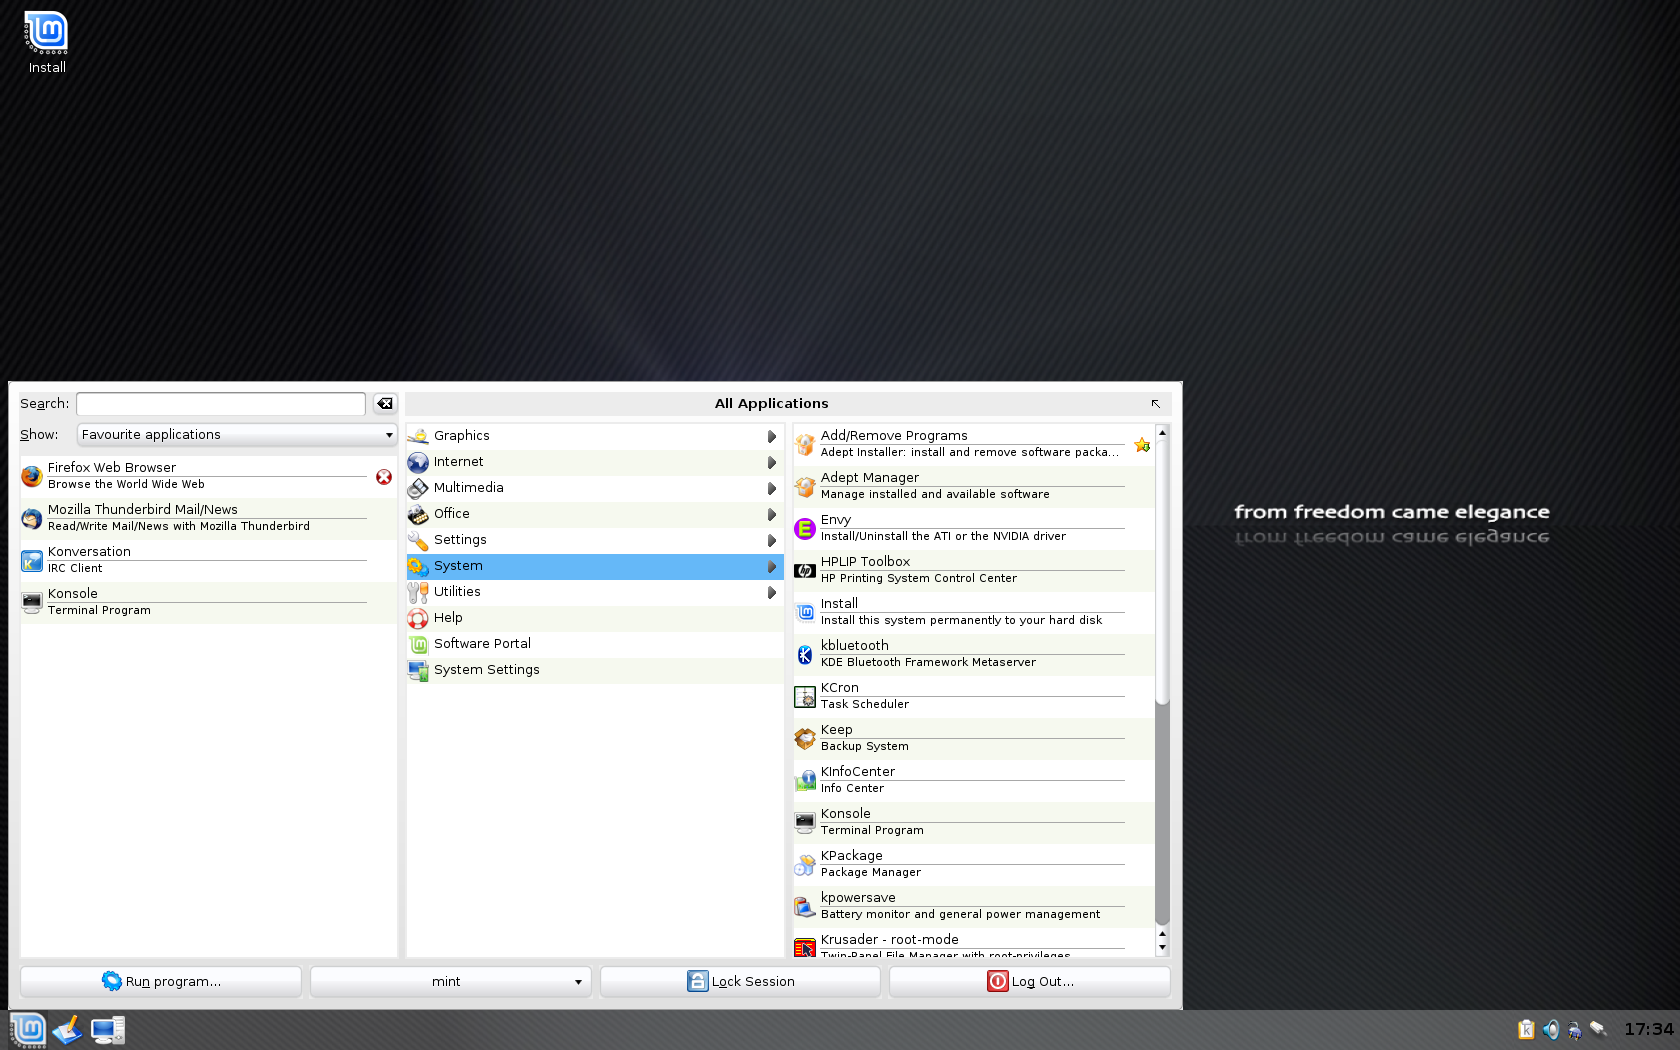Open the Help menu entry
1680x1050 pixels.
coord(594,618)
